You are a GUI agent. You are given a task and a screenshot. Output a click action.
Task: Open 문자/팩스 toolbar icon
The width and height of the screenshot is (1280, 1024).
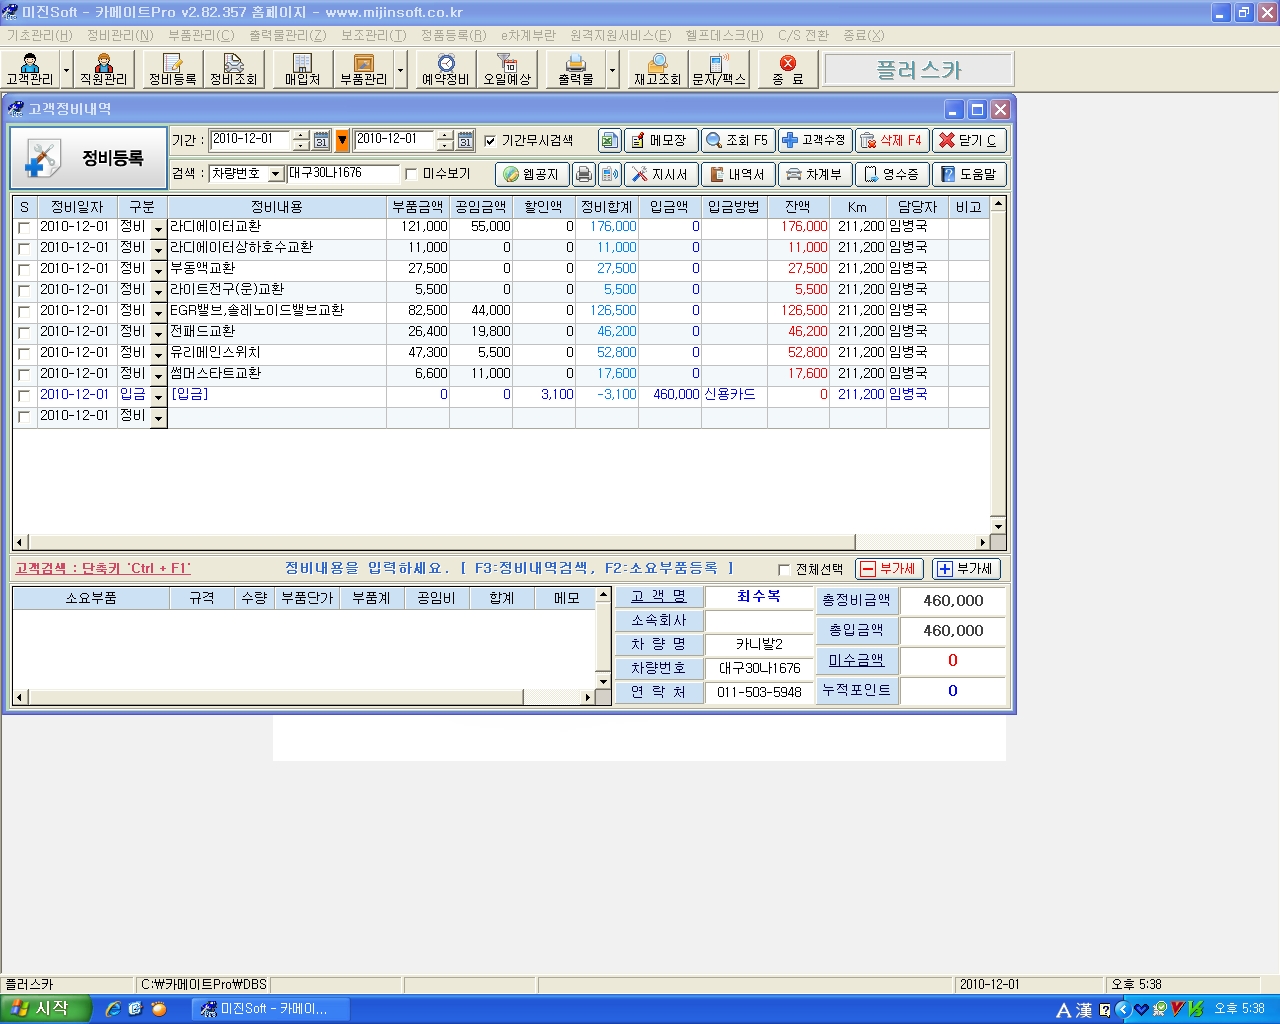(719, 70)
